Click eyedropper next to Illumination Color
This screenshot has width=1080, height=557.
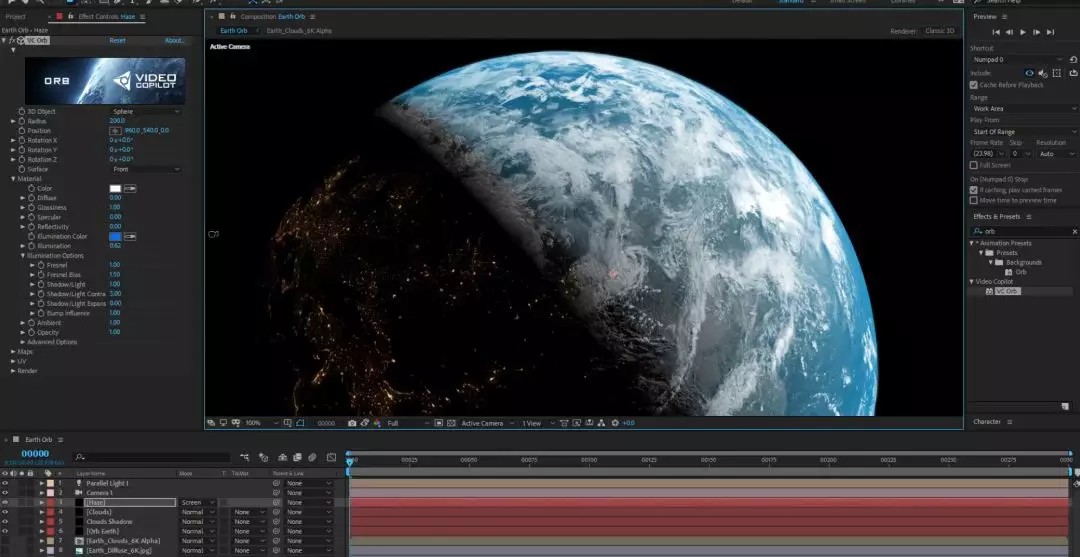click(129, 237)
